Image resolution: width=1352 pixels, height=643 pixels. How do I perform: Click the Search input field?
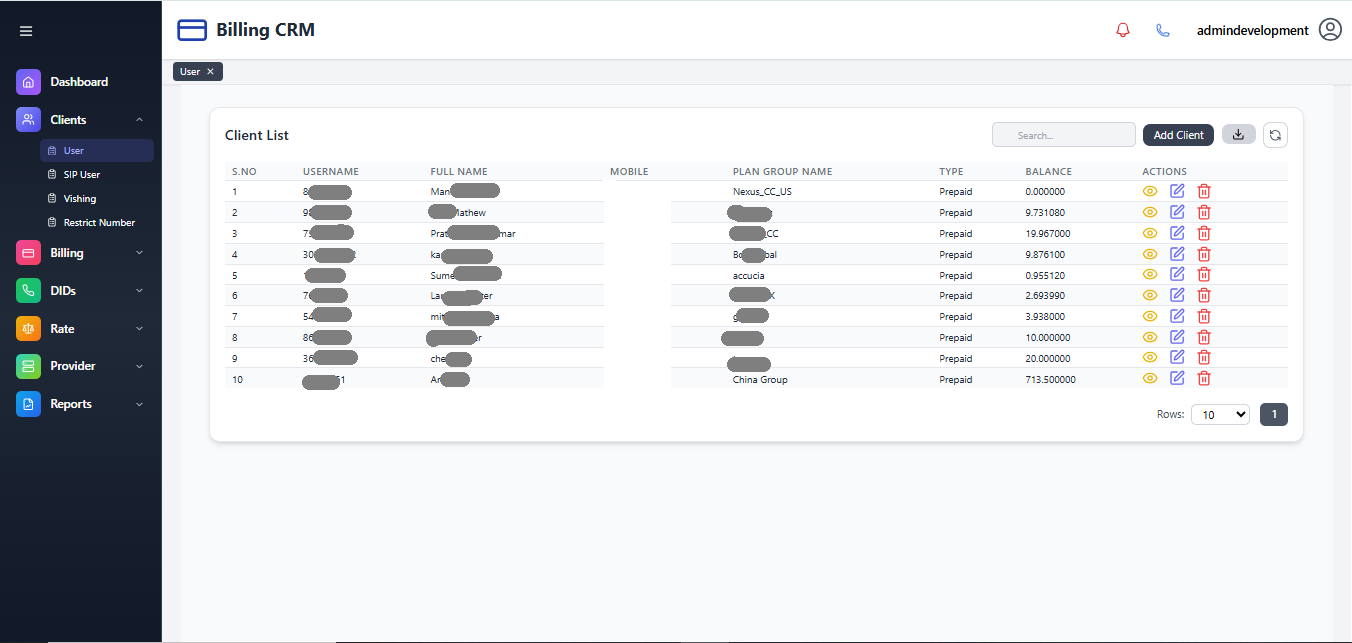(x=1063, y=135)
